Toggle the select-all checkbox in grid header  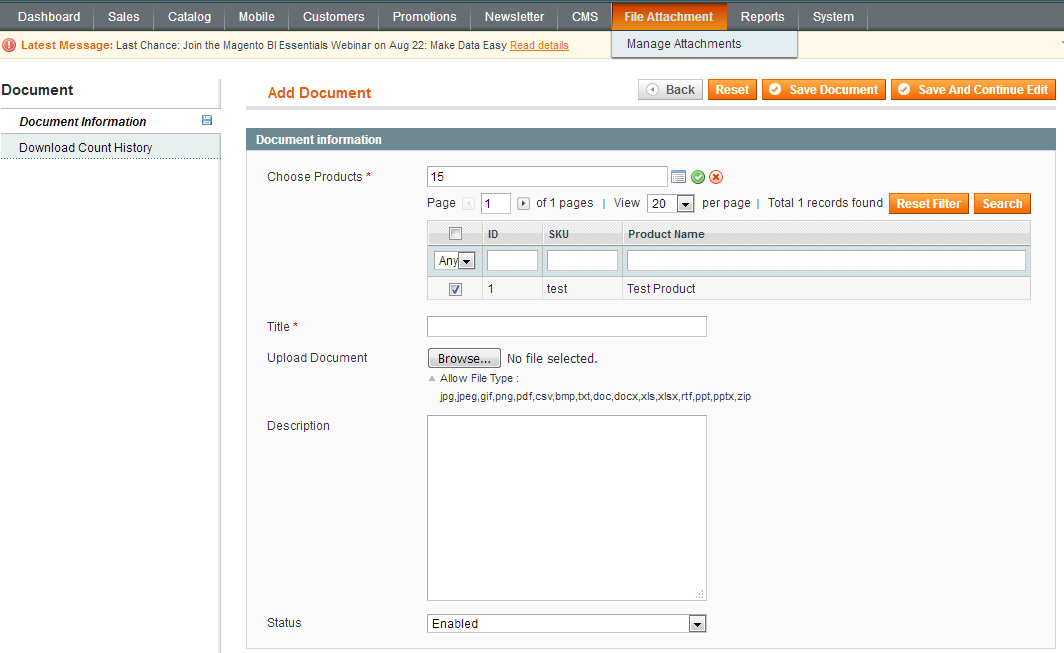coord(455,234)
